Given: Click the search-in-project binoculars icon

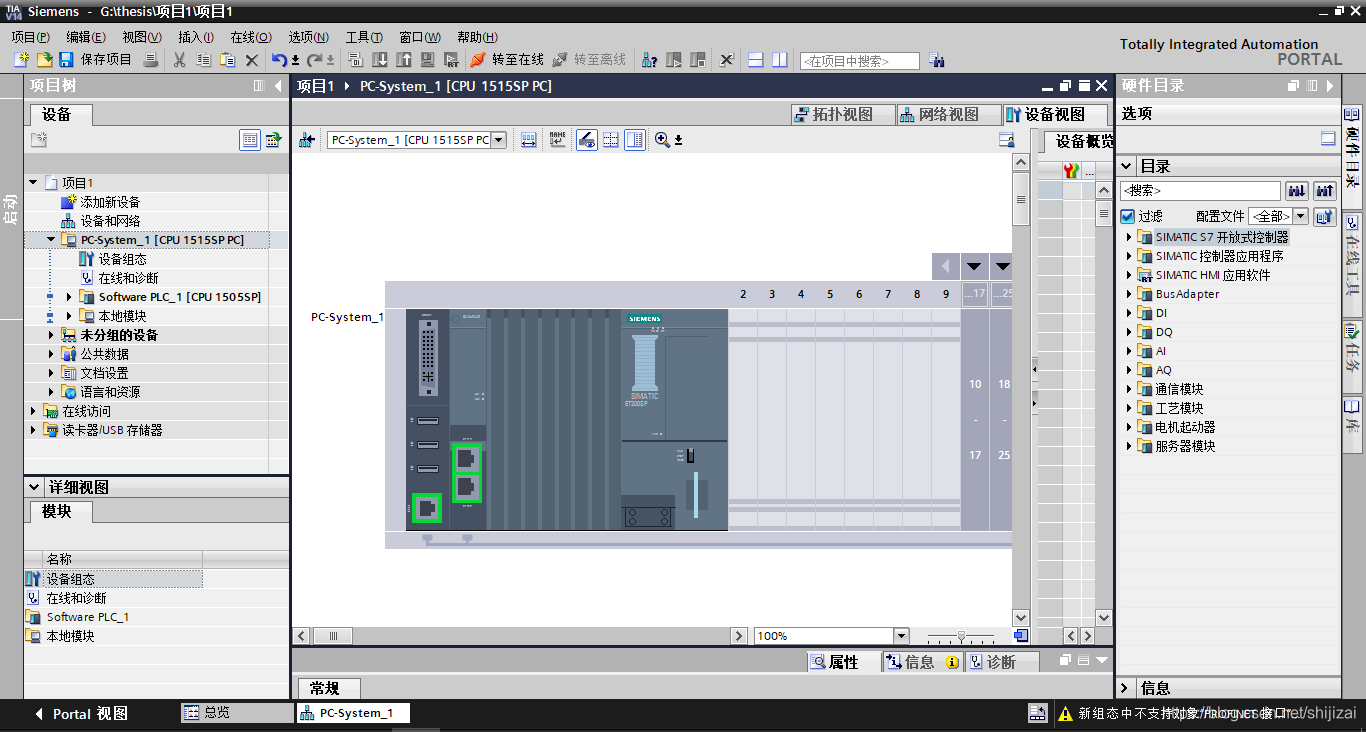Looking at the screenshot, I should click(936, 60).
